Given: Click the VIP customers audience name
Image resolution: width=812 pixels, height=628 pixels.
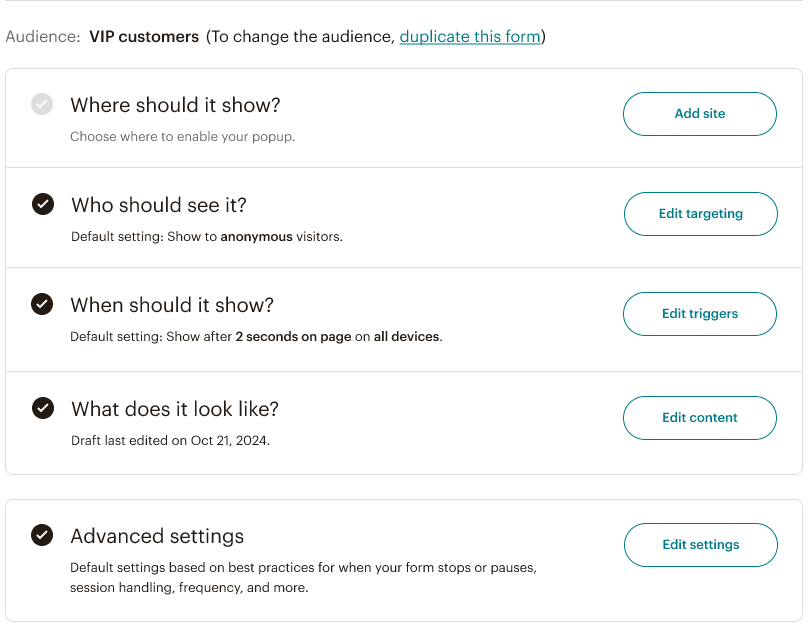Looking at the screenshot, I should (x=144, y=37).
